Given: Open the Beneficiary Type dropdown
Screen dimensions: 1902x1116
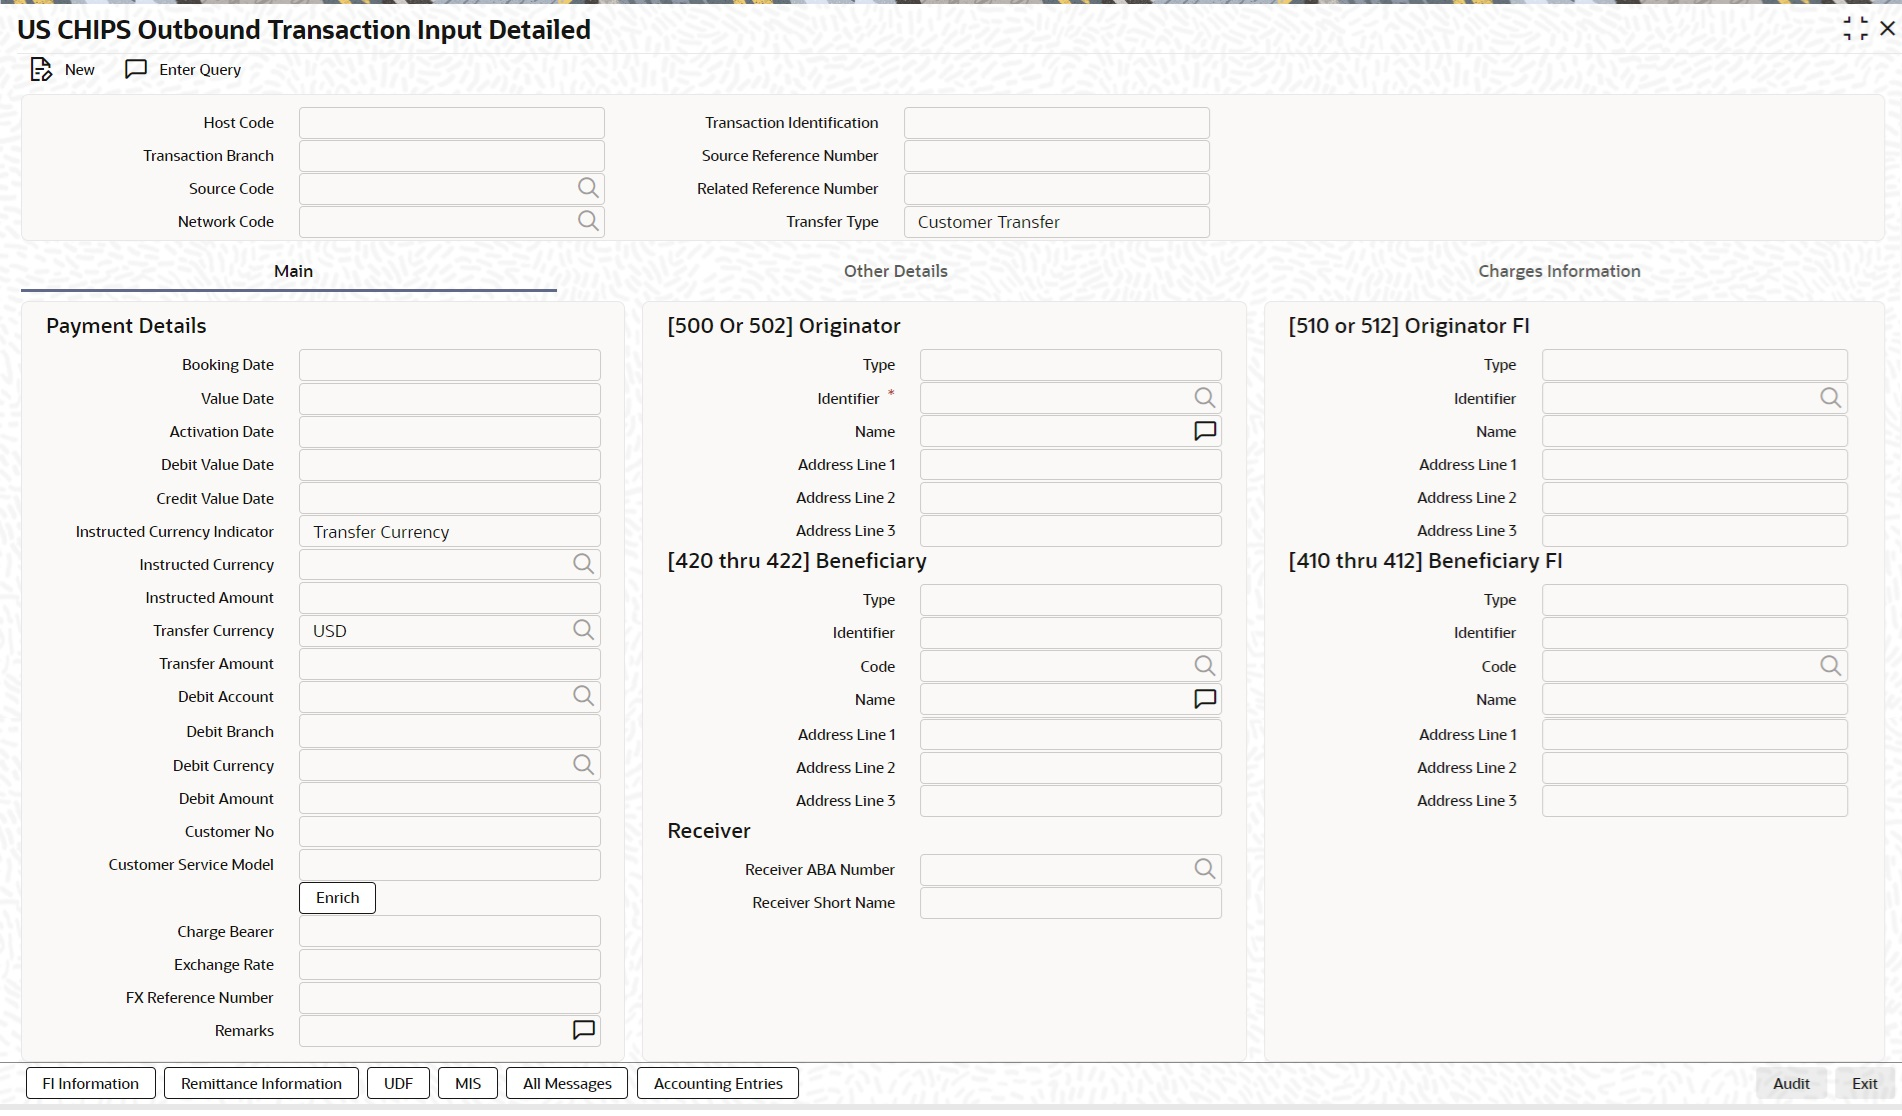Looking at the screenshot, I should coord(1071,600).
